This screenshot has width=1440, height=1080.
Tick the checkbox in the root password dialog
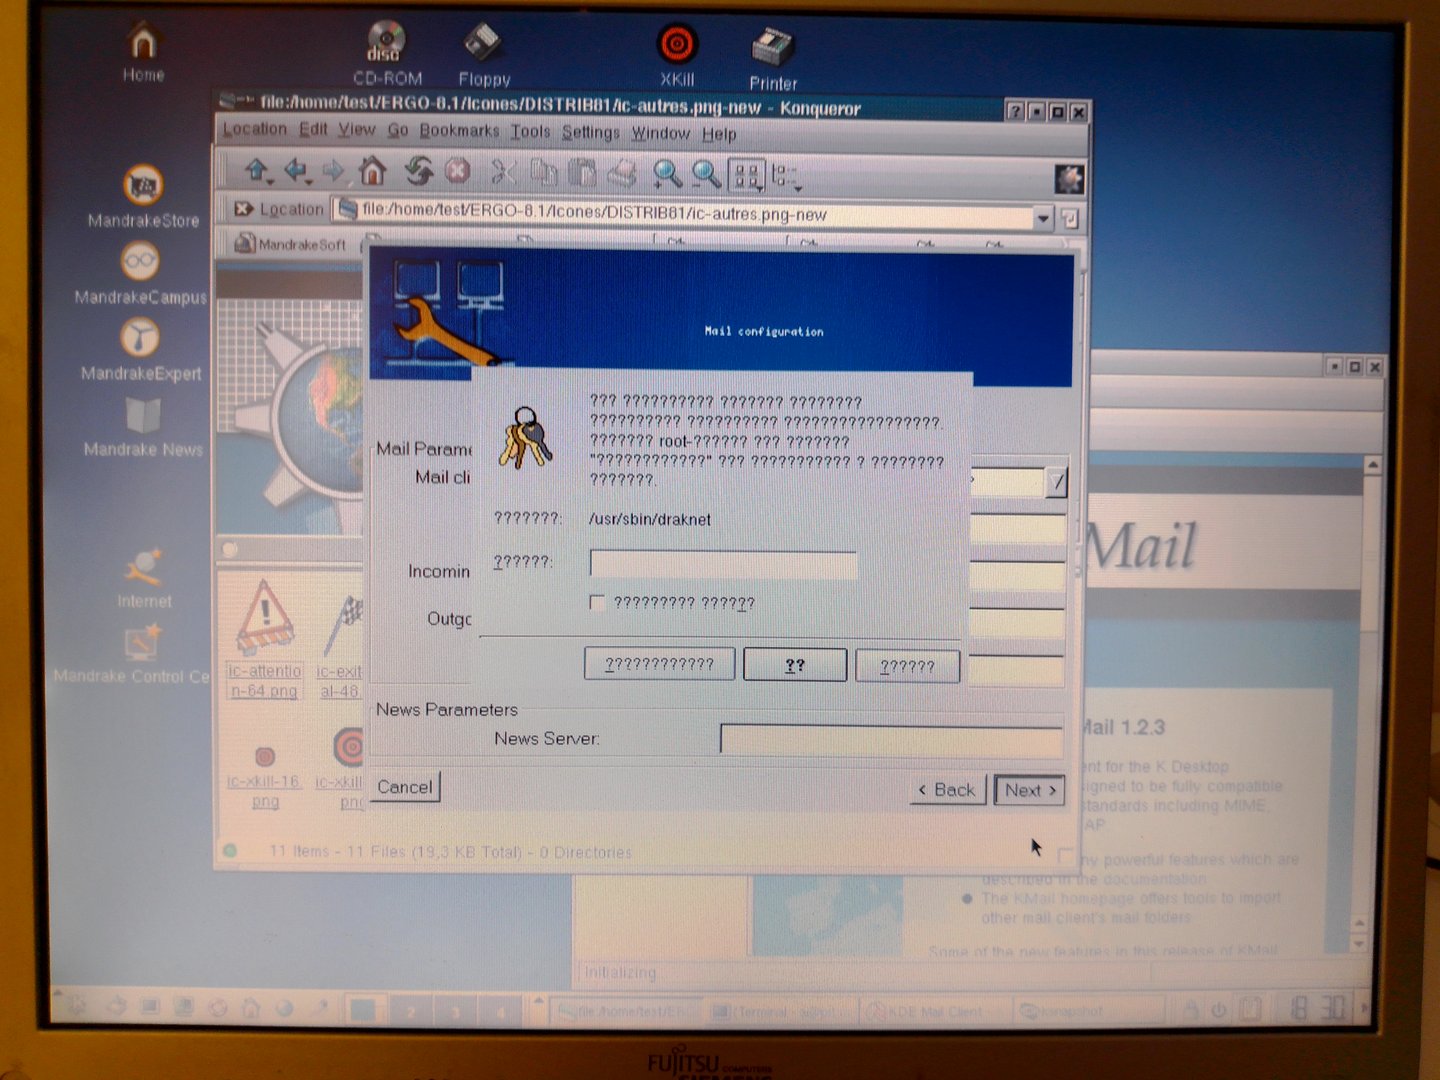click(x=597, y=602)
